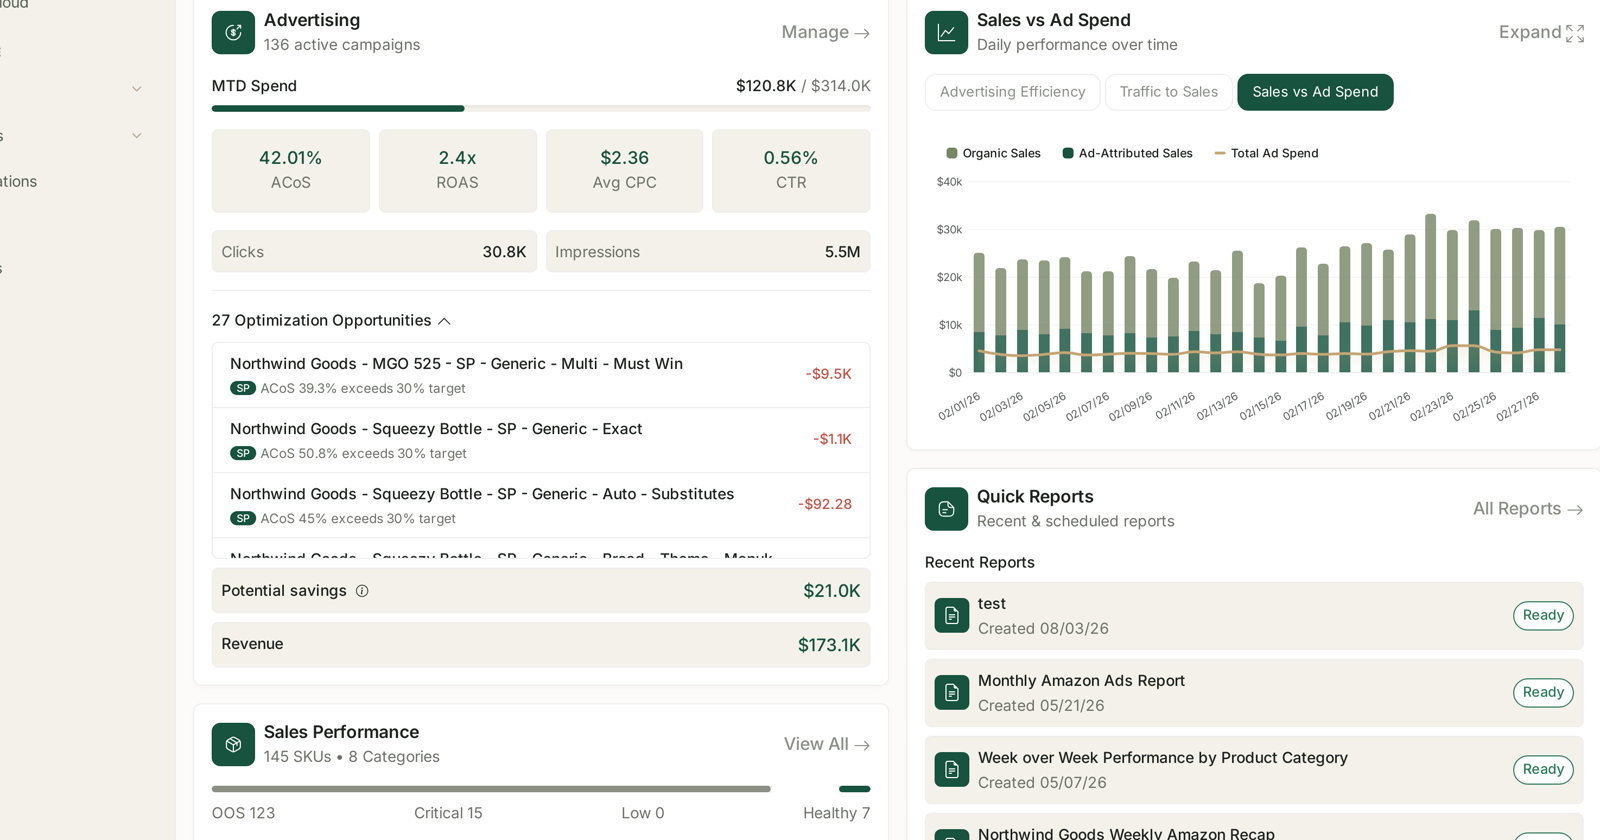Click the 42.01% ACoS metric card

[291, 171]
